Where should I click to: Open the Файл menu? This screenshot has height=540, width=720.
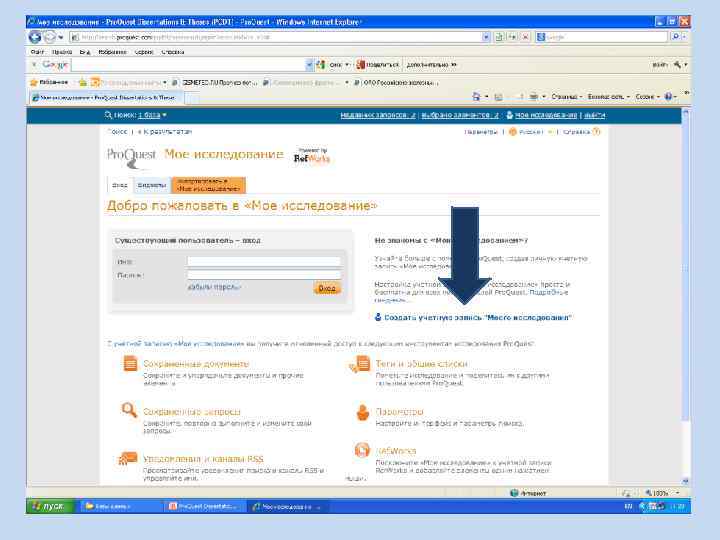(x=38, y=52)
